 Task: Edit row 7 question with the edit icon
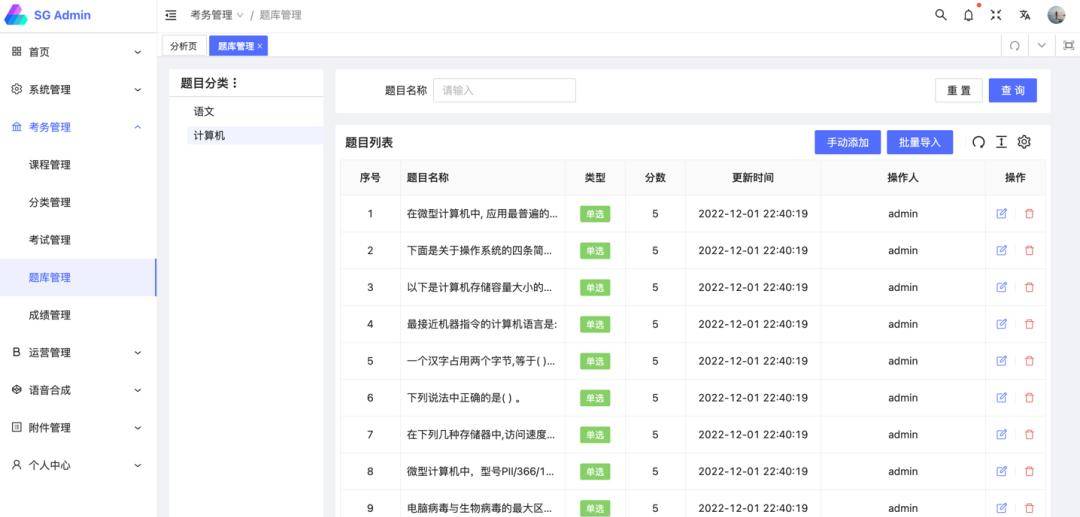click(1001, 435)
